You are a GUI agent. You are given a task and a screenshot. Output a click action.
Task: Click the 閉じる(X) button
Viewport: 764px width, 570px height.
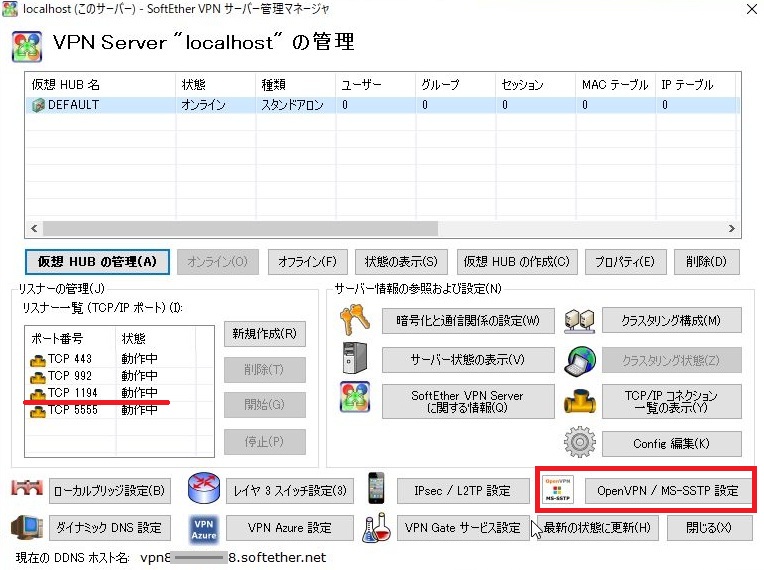click(x=709, y=528)
